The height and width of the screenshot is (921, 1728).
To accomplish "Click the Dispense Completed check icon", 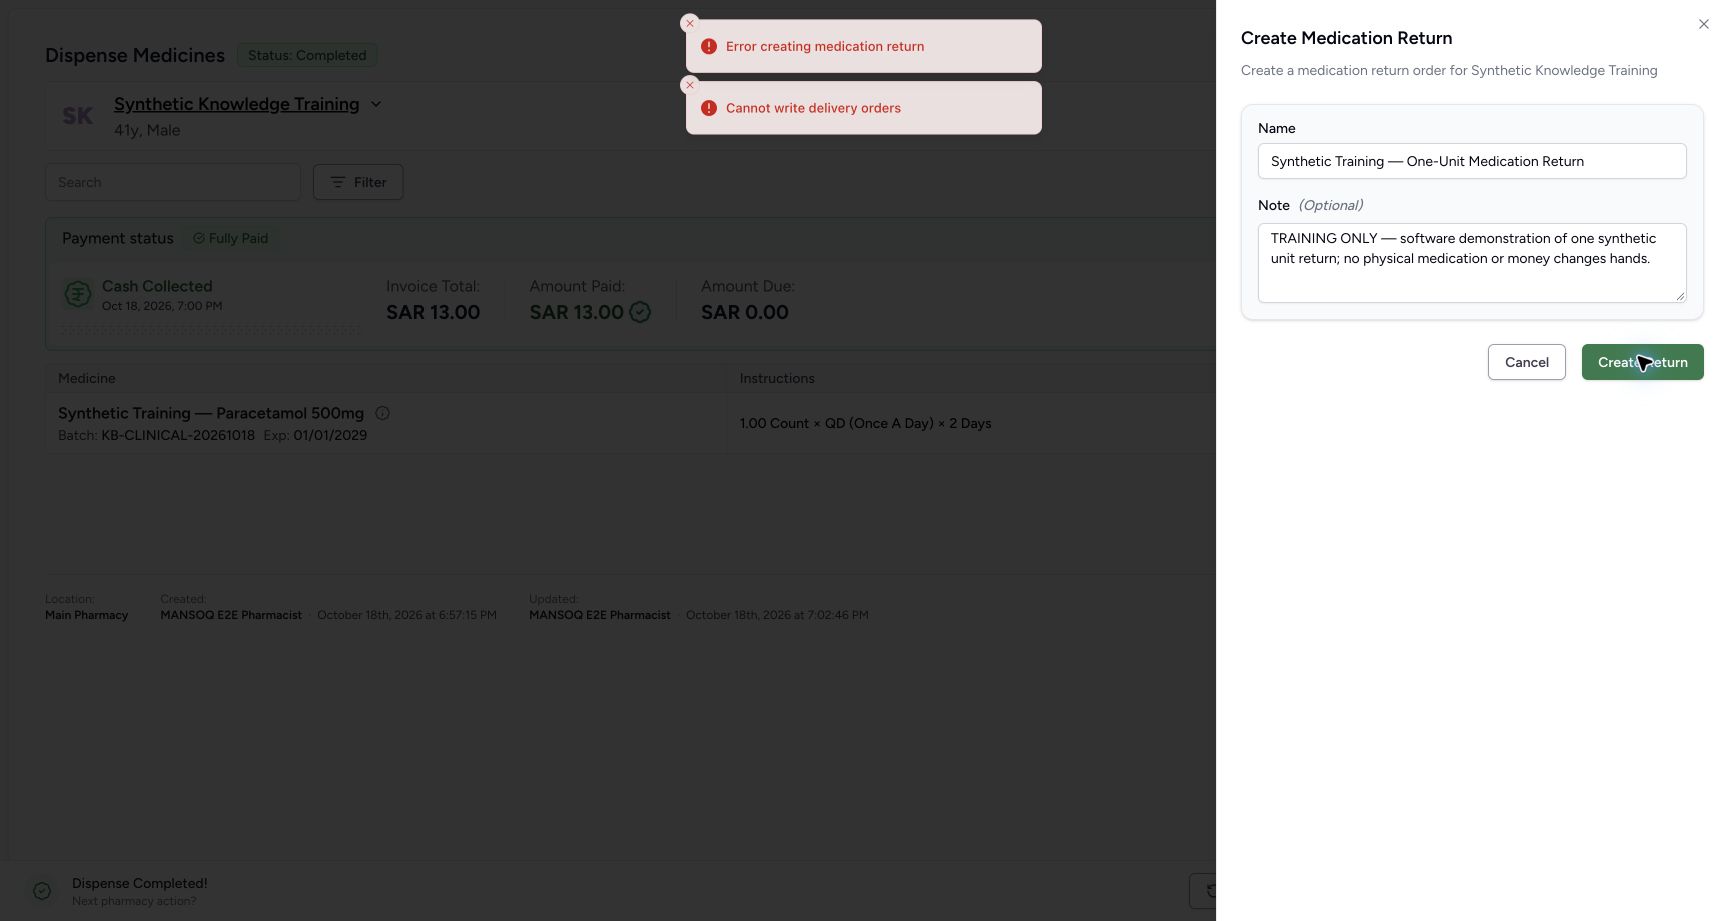I will [42, 891].
